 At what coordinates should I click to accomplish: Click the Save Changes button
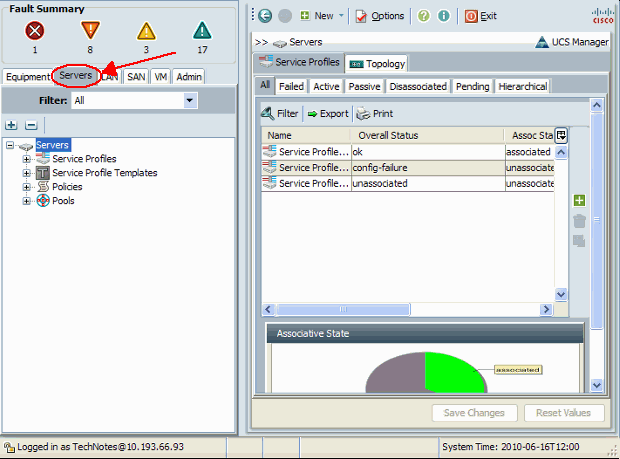click(x=474, y=413)
